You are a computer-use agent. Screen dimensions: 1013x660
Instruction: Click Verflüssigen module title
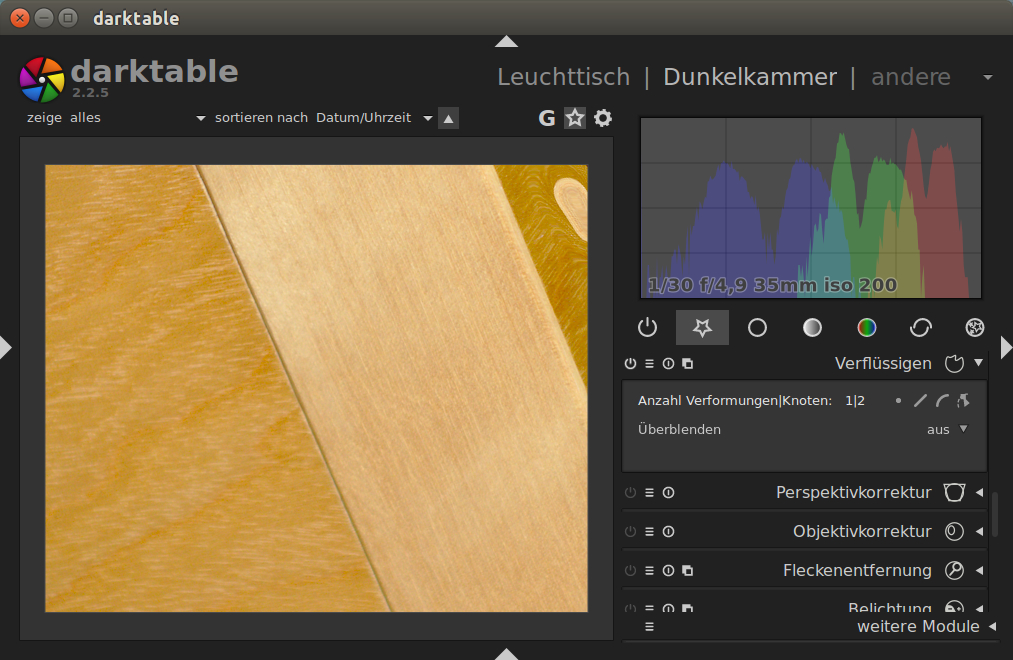pyautogui.click(x=883, y=364)
